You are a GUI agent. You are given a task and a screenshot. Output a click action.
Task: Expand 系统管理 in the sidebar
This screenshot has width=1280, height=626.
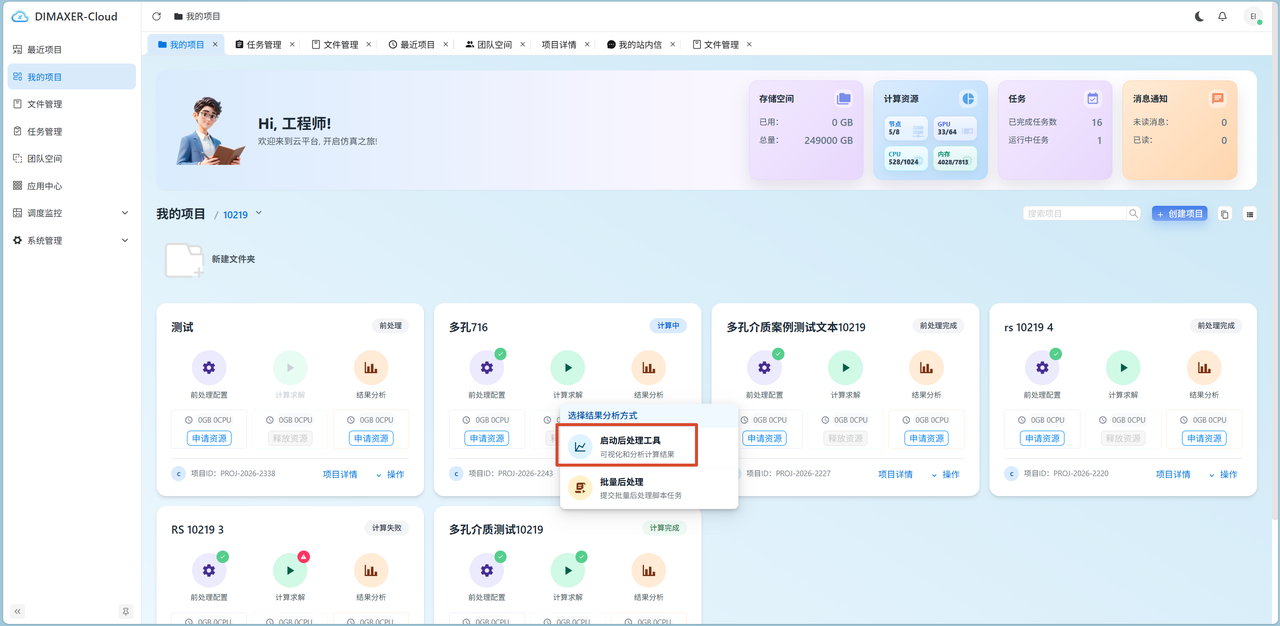coord(71,240)
